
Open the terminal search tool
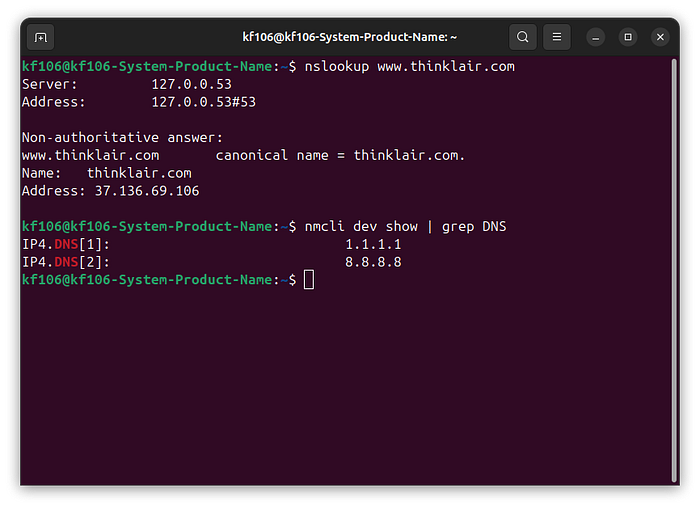tap(523, 37)
